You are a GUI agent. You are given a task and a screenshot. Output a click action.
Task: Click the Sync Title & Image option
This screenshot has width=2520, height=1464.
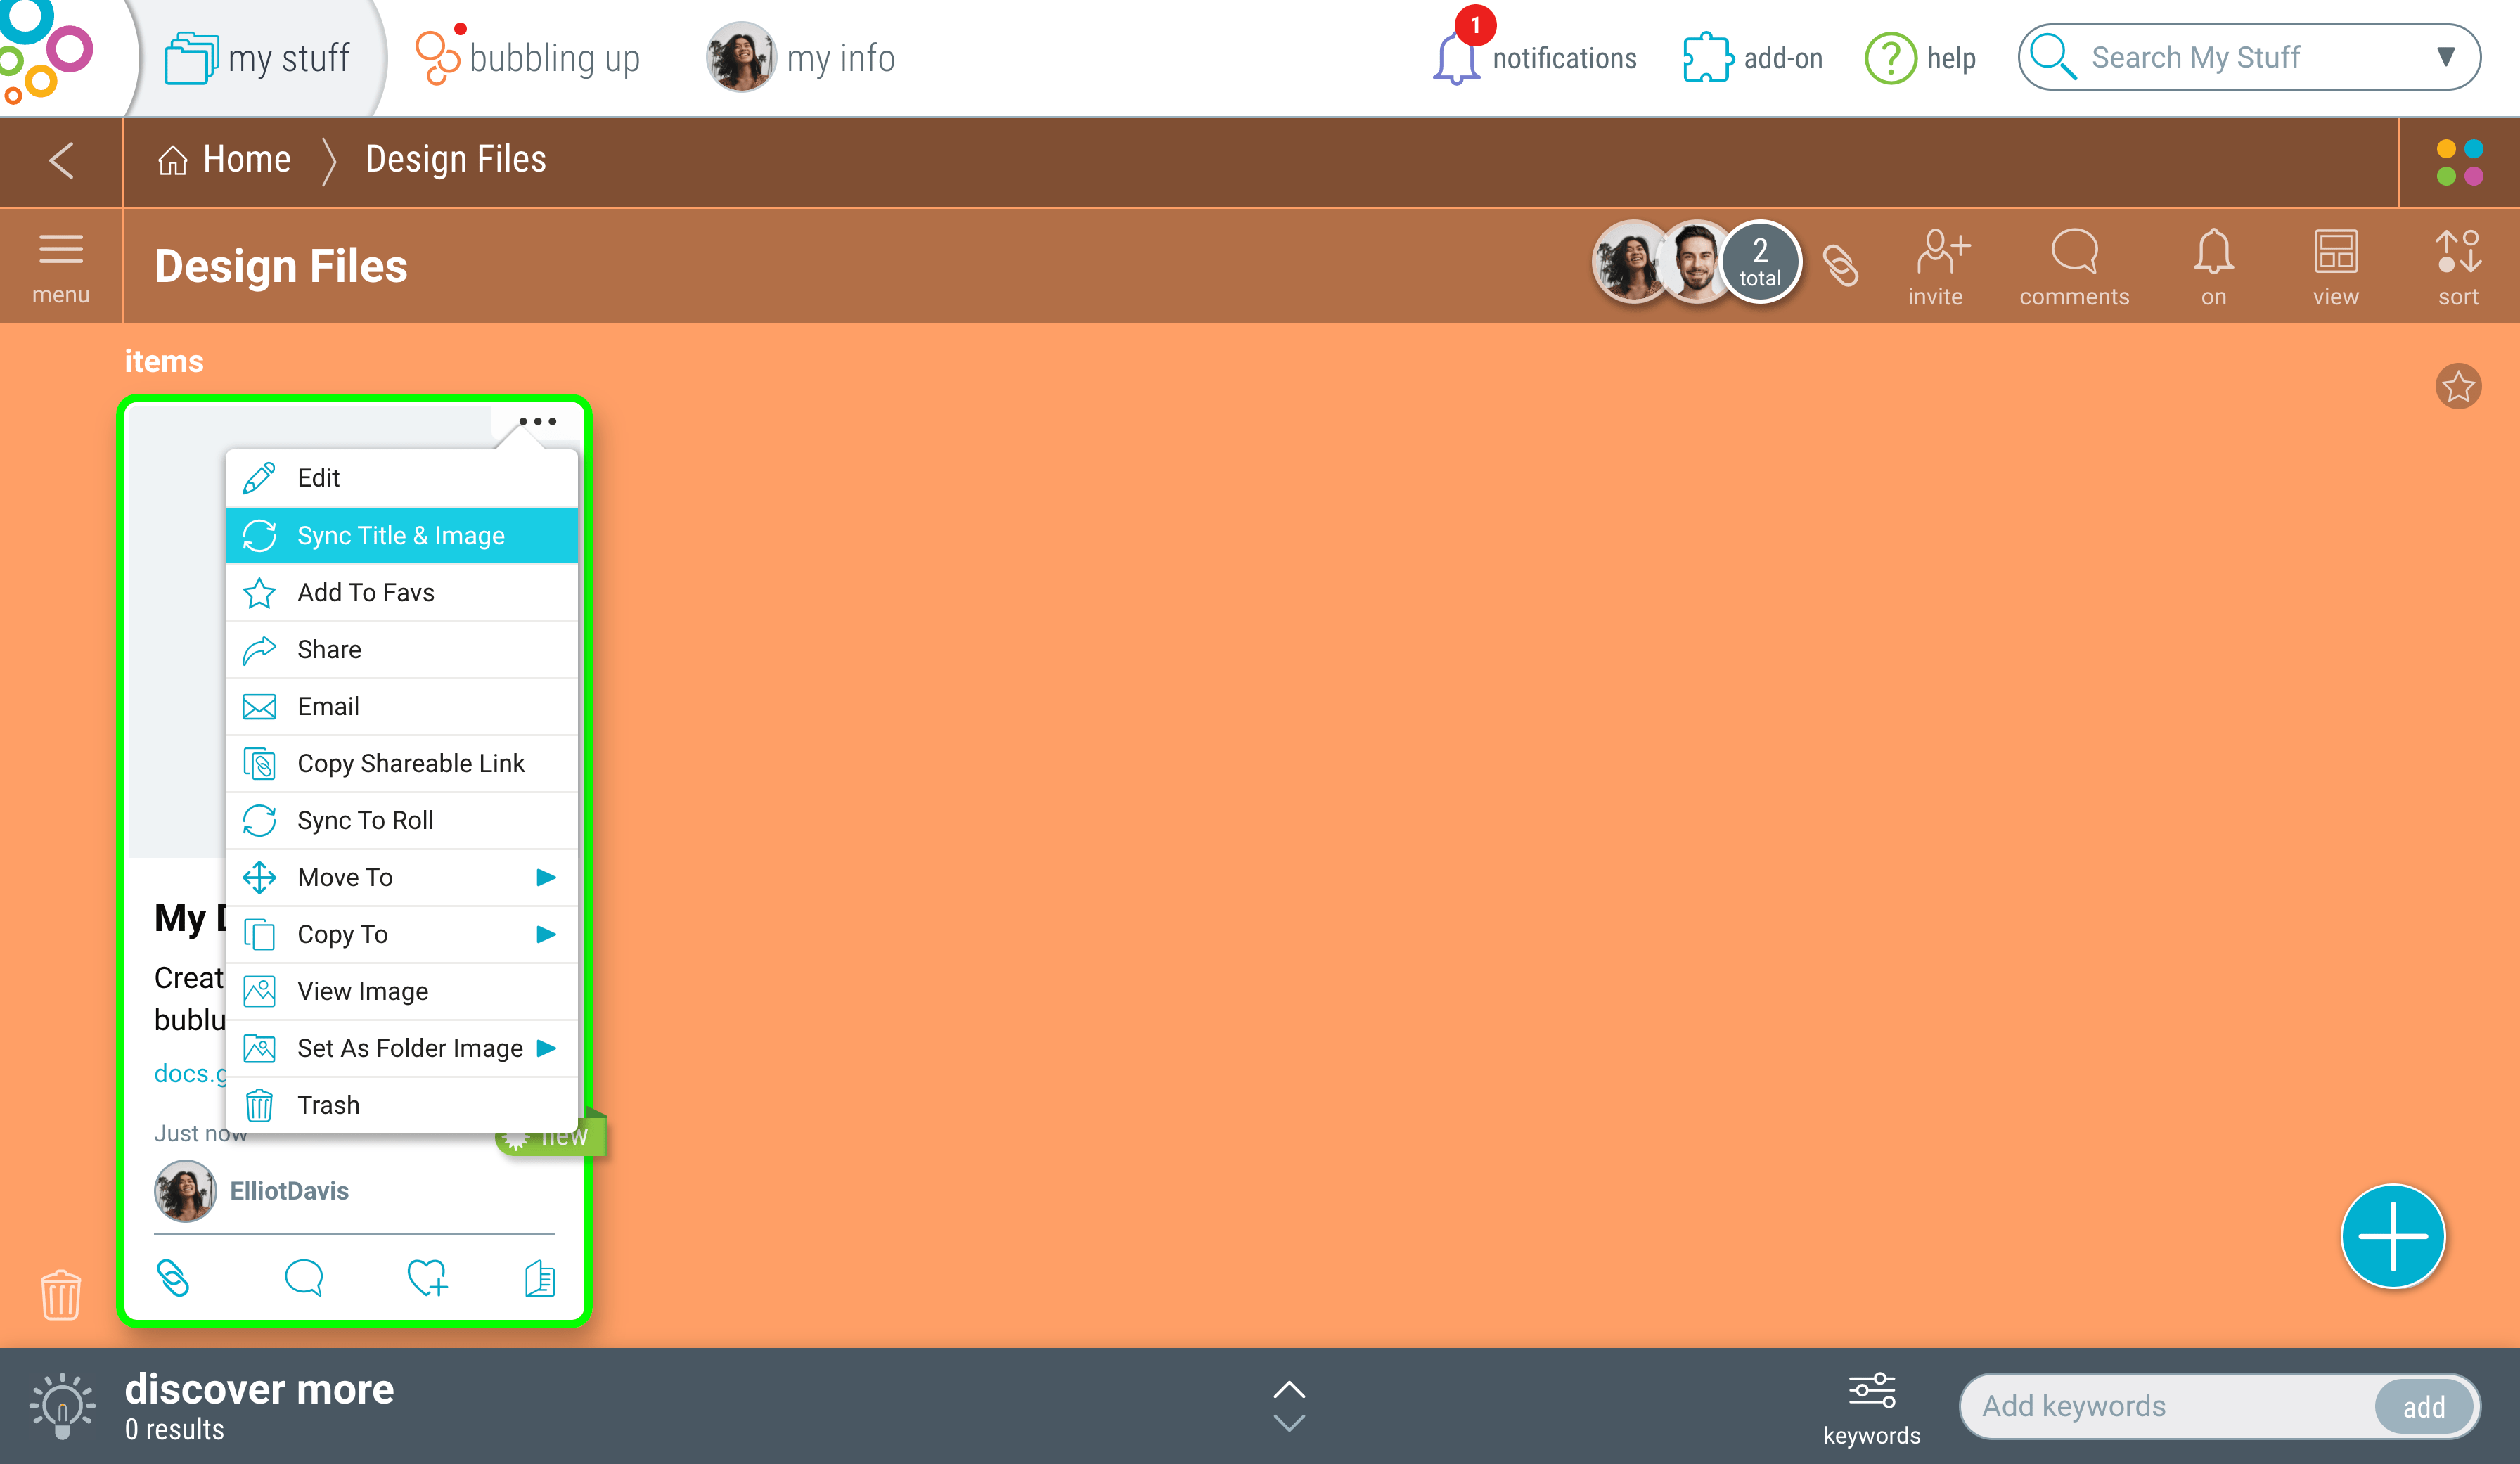pos(401,535)
